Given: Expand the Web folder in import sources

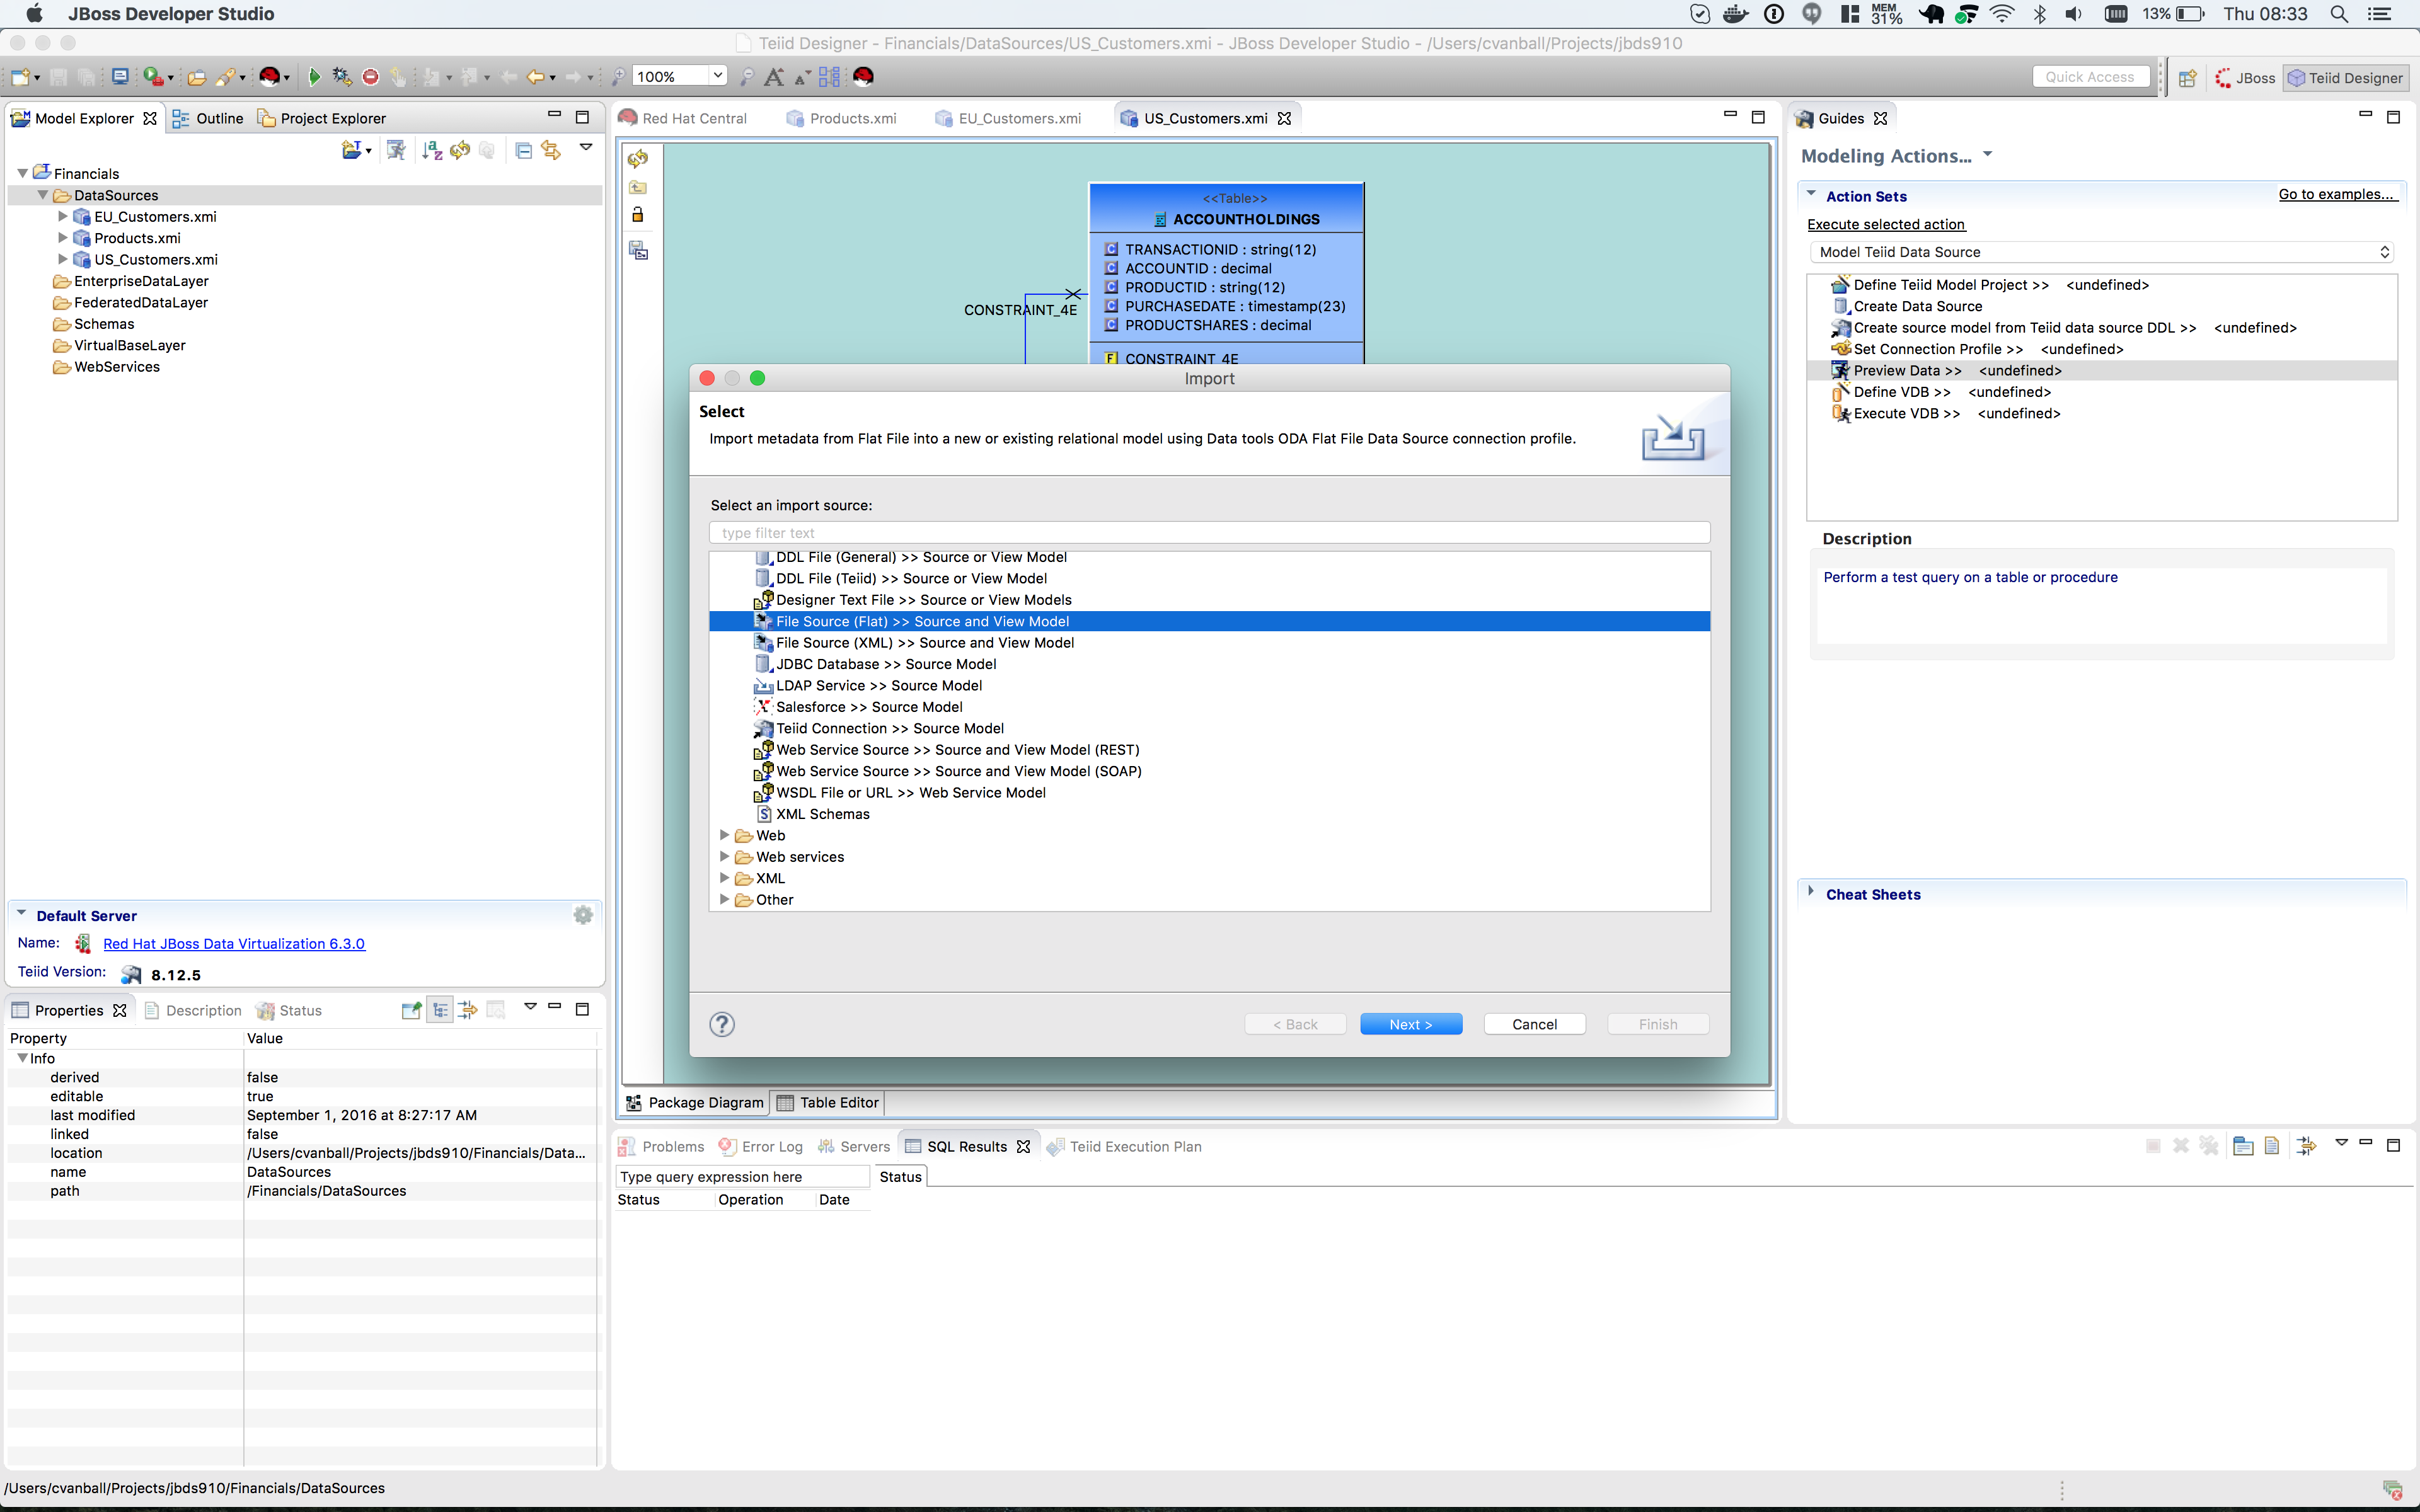Looking at the screenshot, I should [x=725, y=835].
